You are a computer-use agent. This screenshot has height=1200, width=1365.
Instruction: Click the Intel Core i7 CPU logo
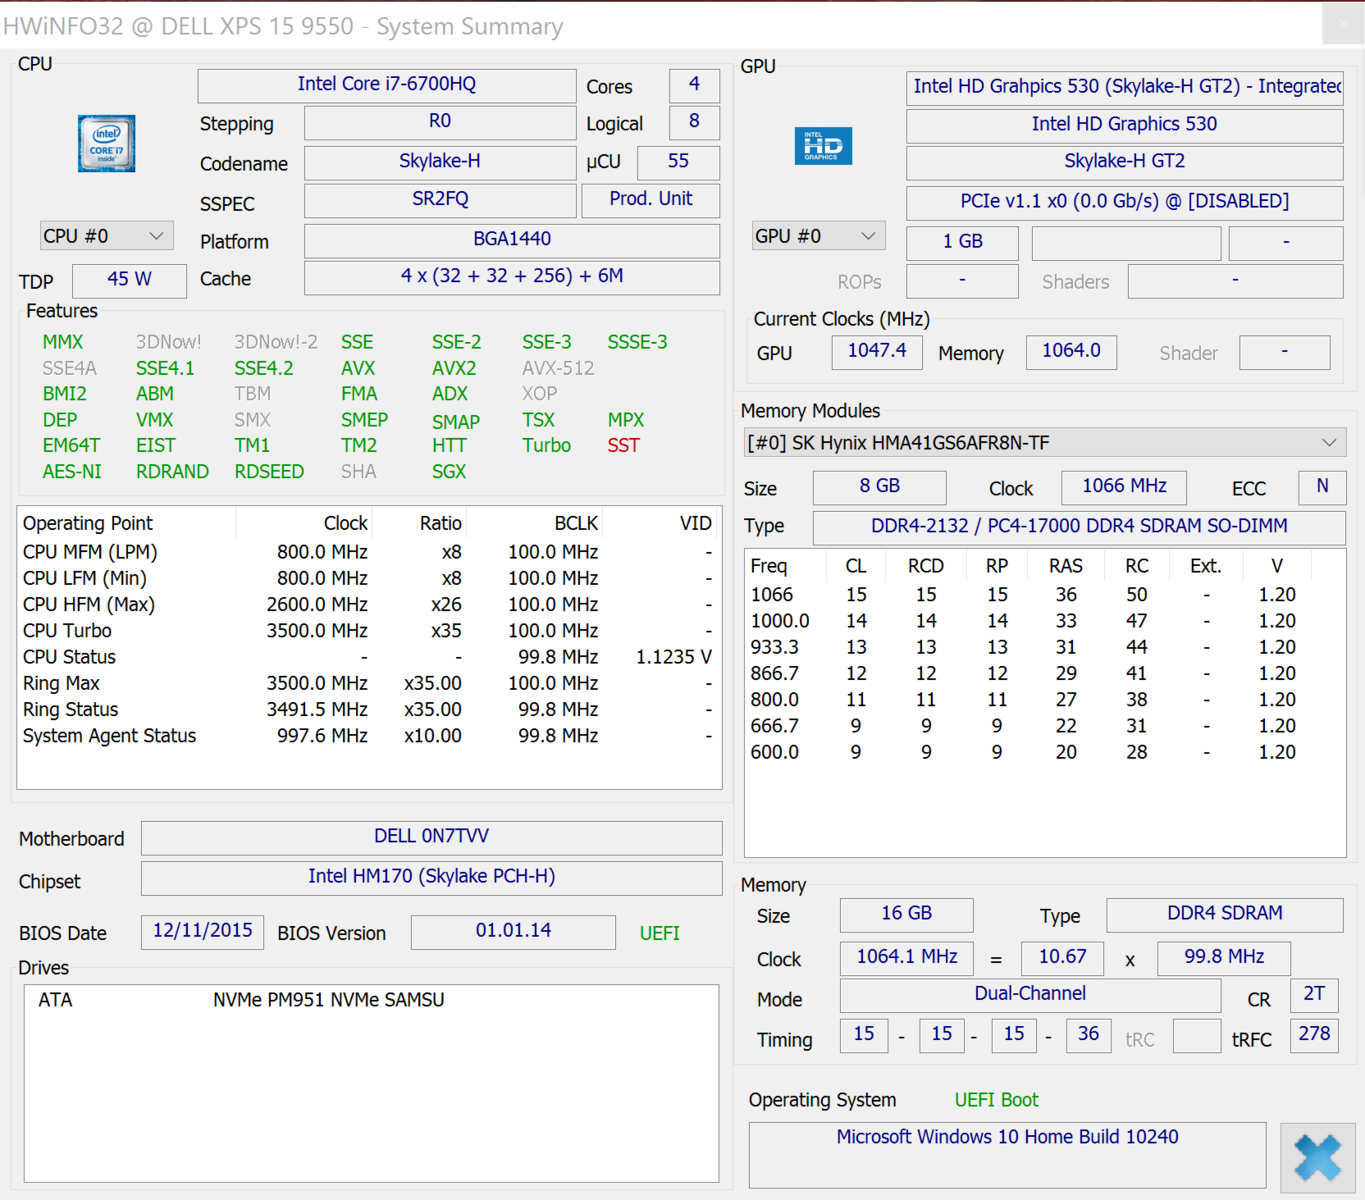pyautogui.click(x=106, y=143)
